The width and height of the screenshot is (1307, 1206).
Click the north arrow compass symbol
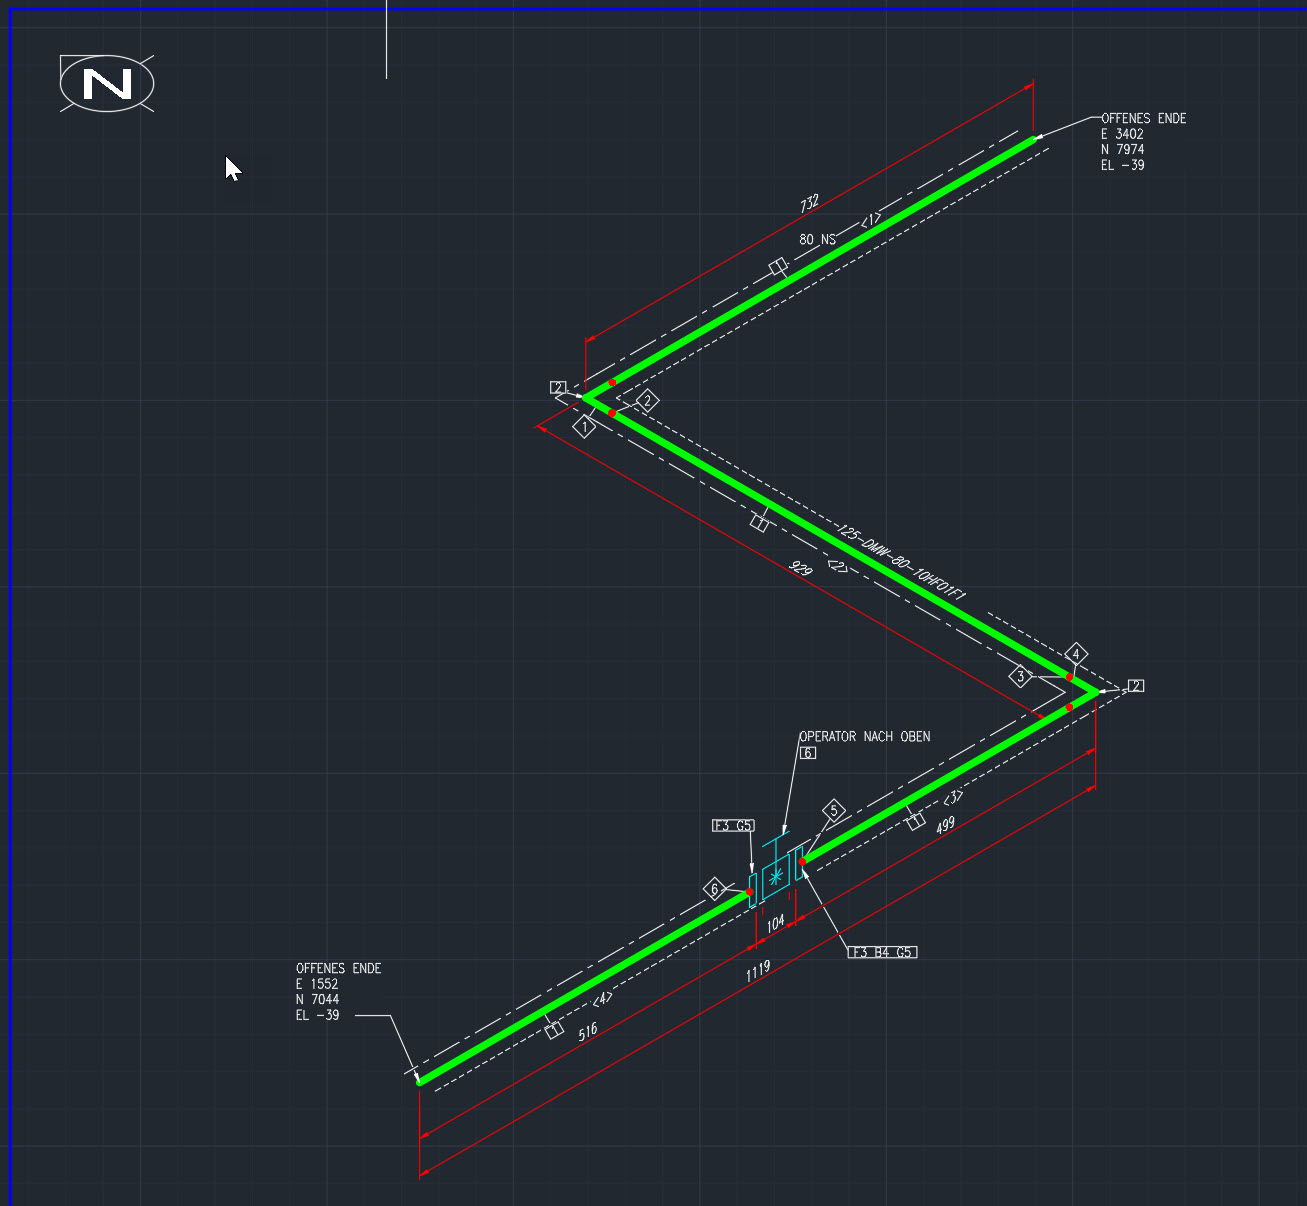[x=106, y=84]
